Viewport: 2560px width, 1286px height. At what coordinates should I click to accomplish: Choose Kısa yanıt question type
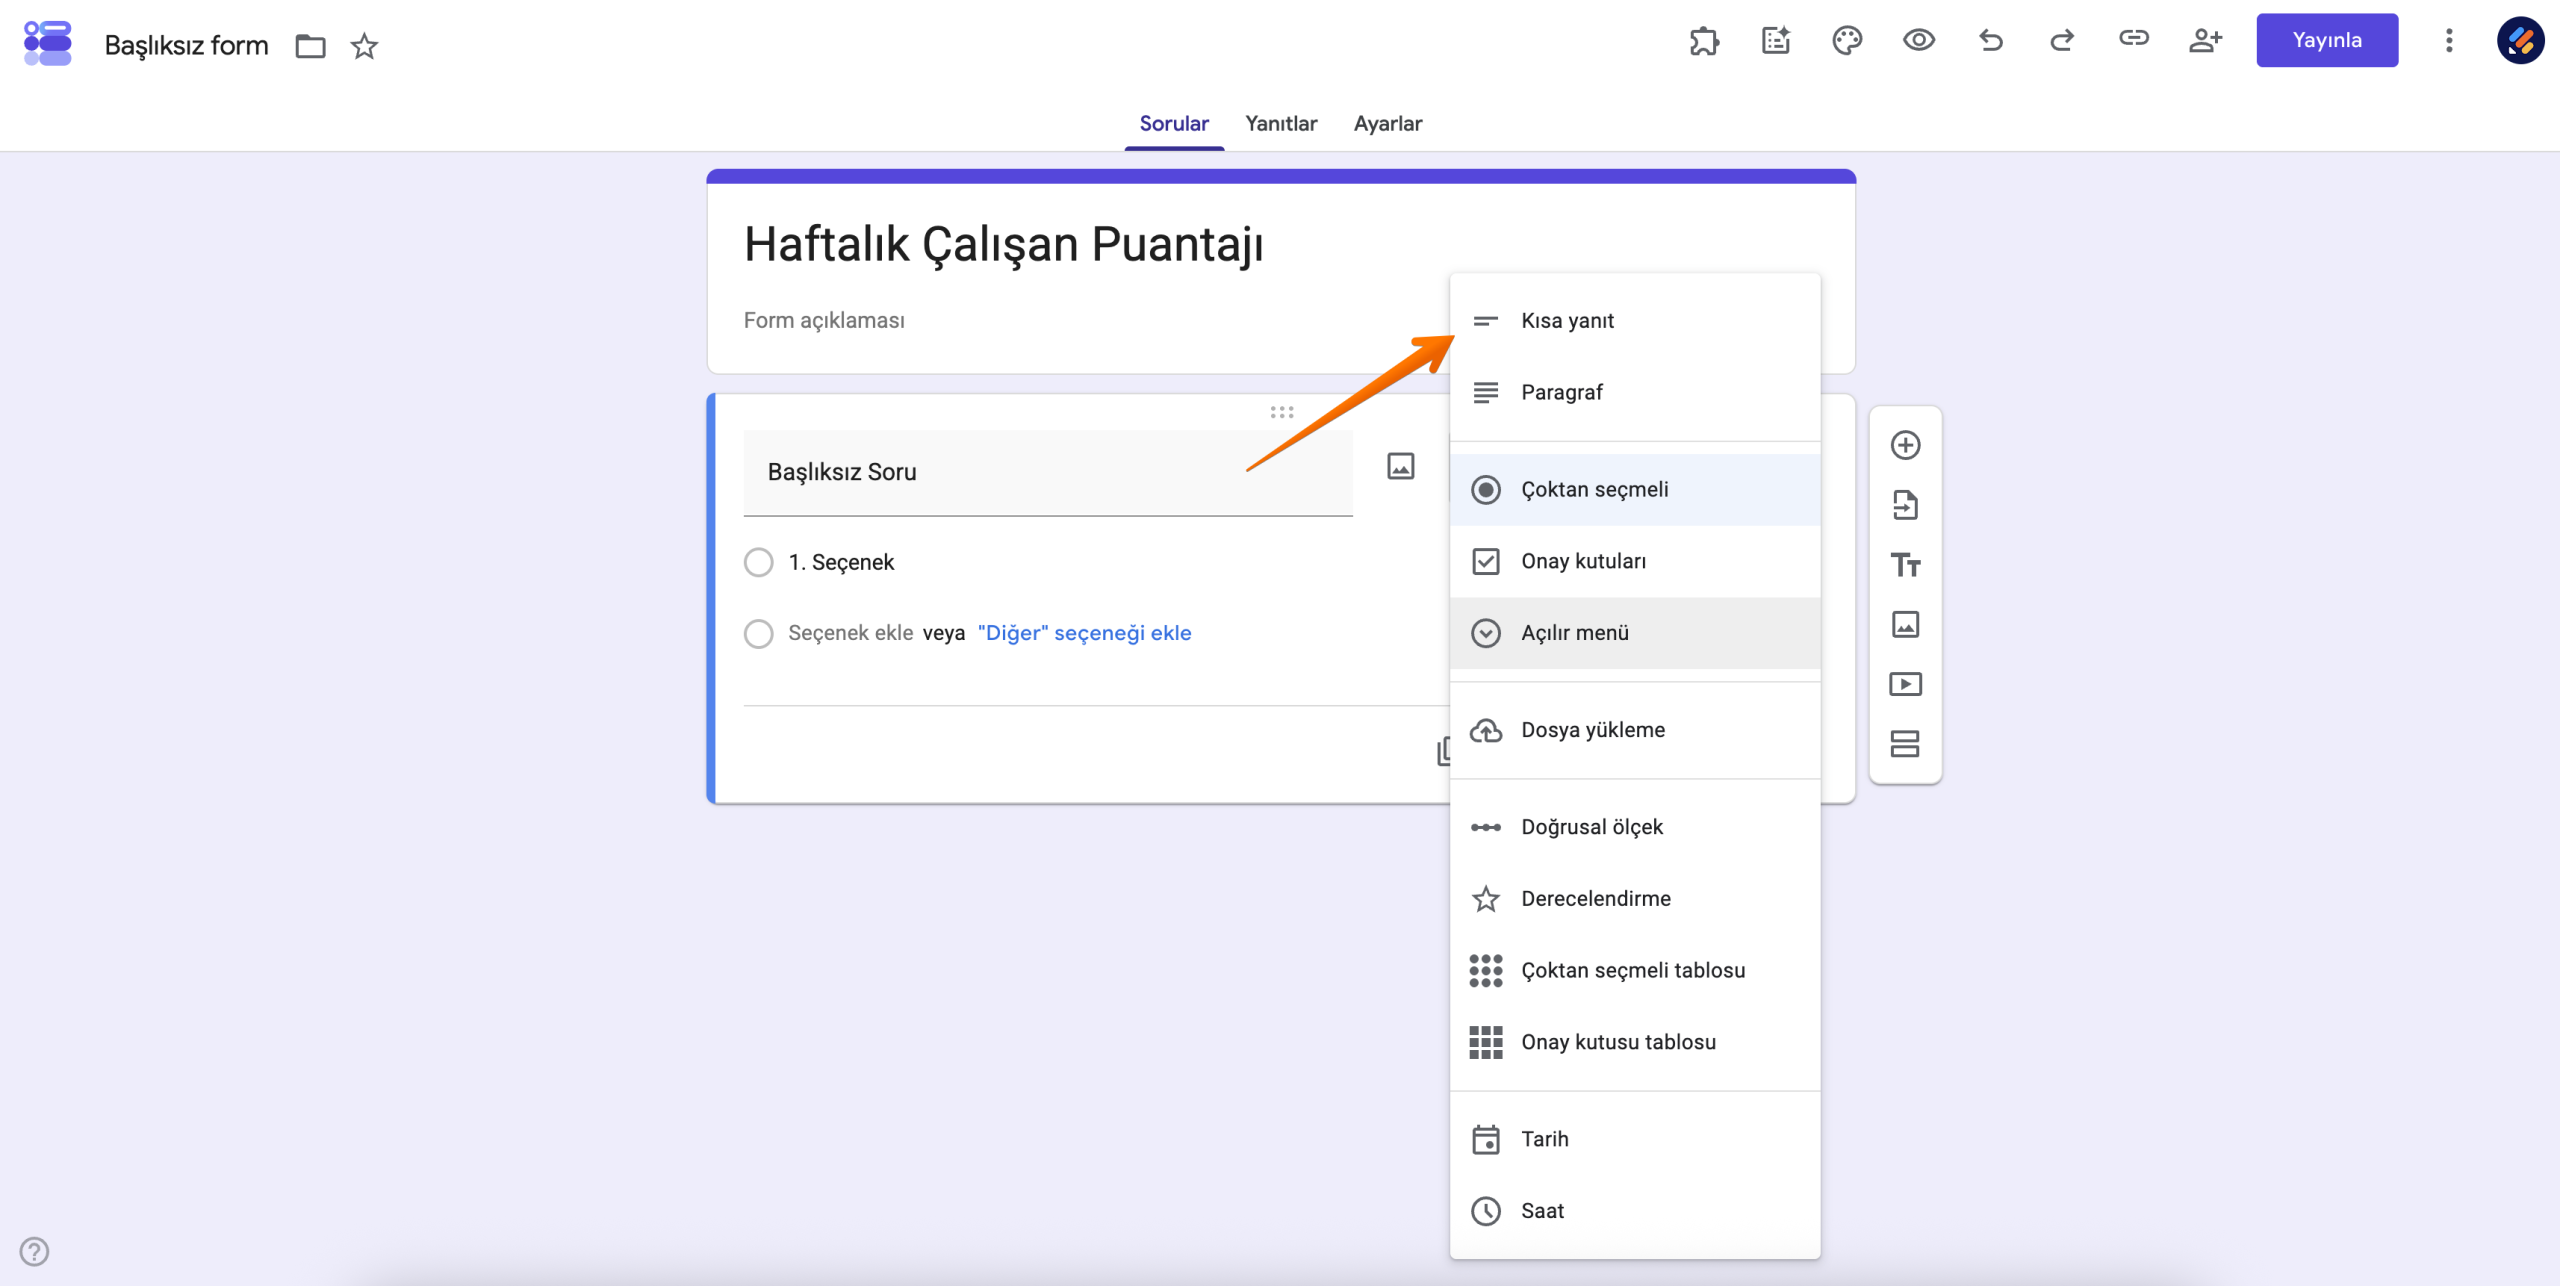pos(1635,321)
